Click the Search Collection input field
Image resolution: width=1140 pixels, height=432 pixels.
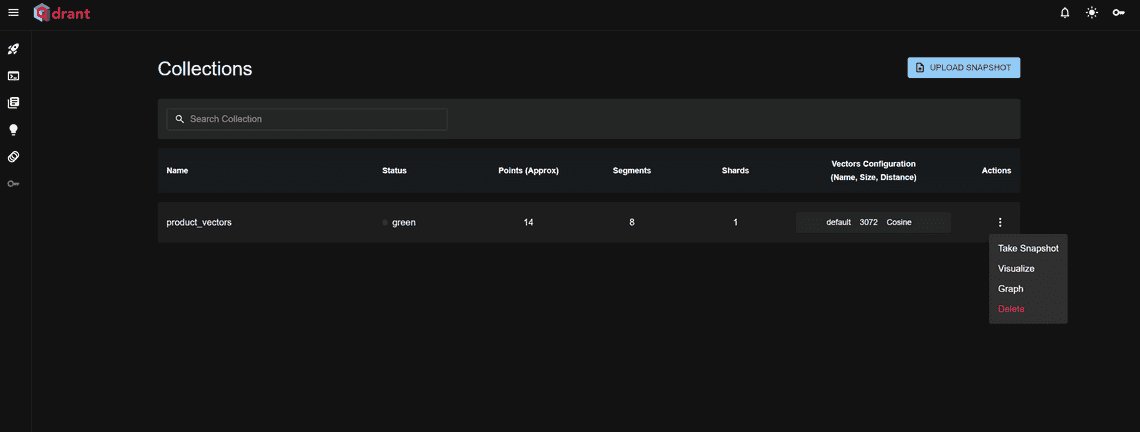point(306,119)
